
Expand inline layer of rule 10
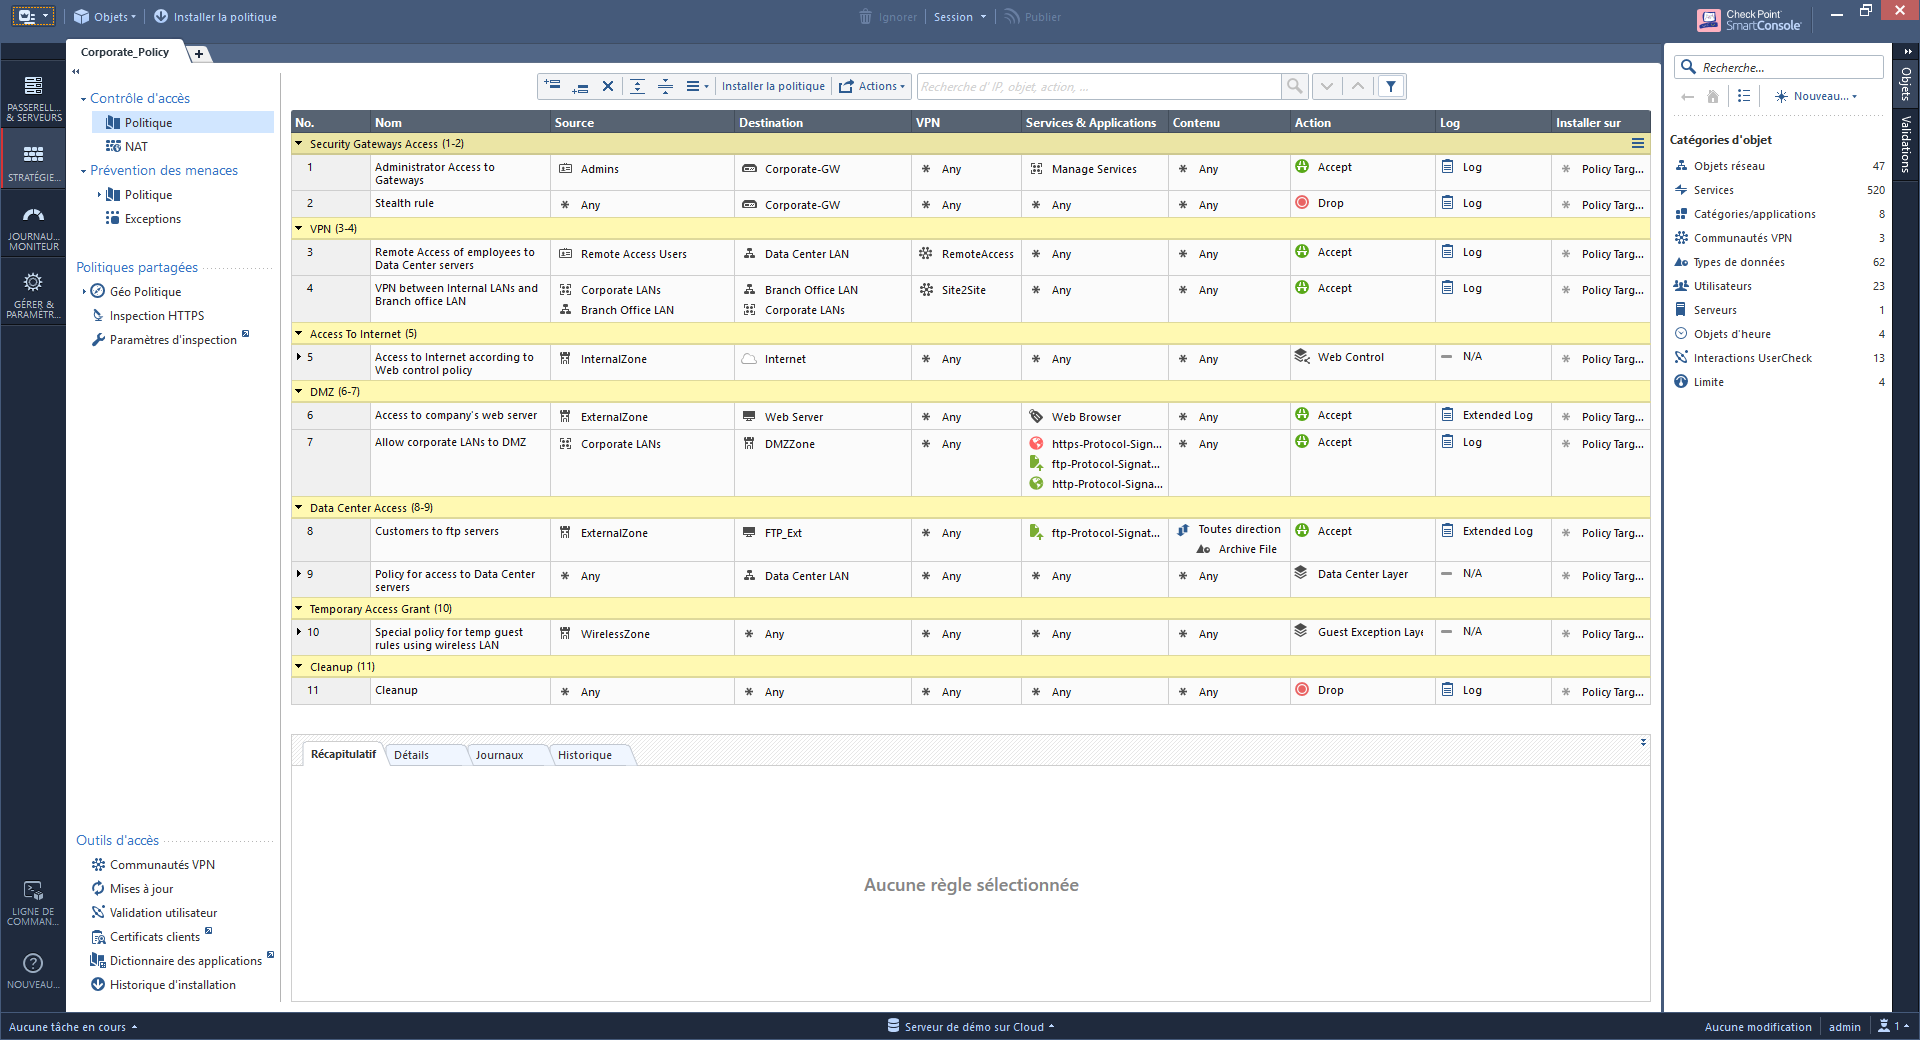point(299,632)
